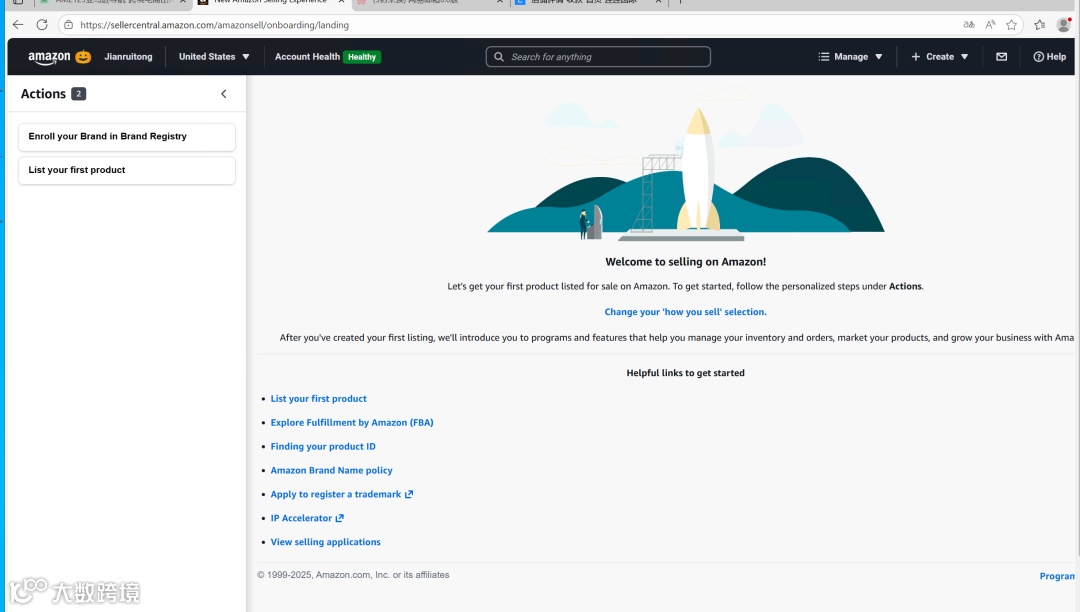Image resolution: width=1080 pixels, height=612 pixels.
Task: Open View selling applications link
Action: (325, 542)
